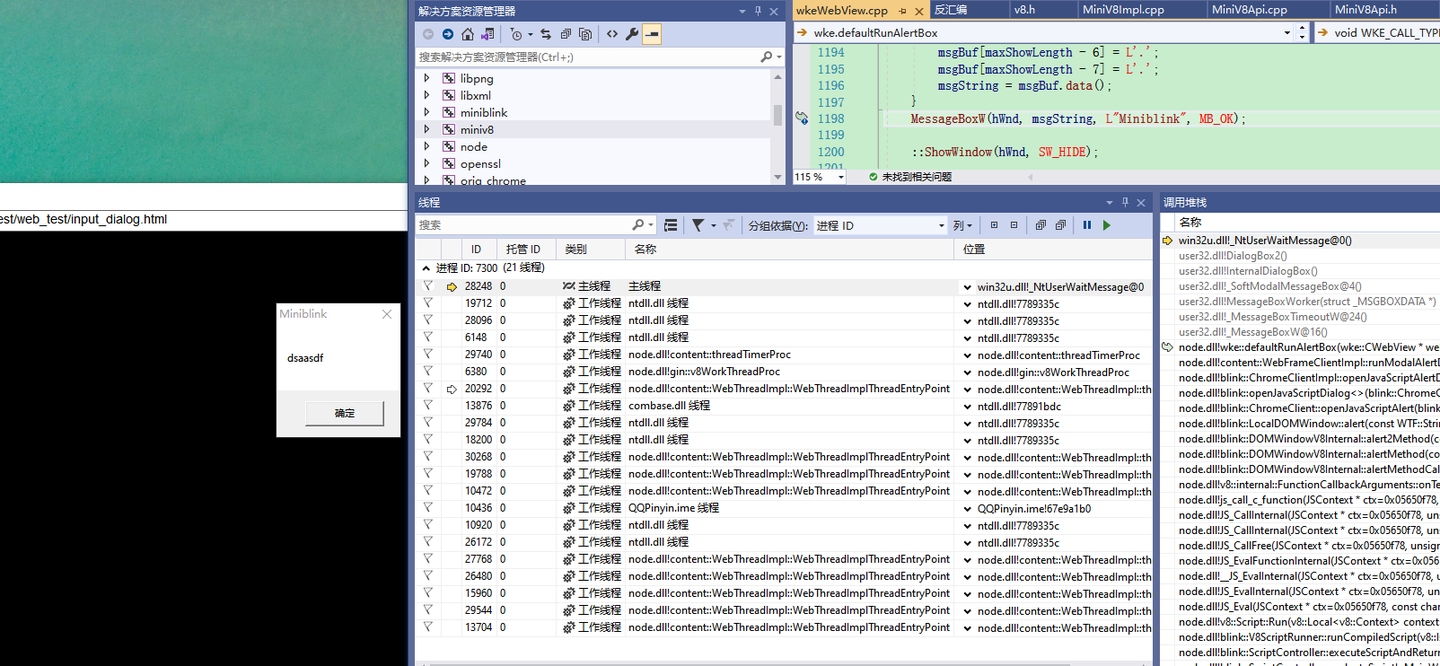Click the green Continue icon in Threads toolbar

pyautogui.click(x=1107, y=225)
